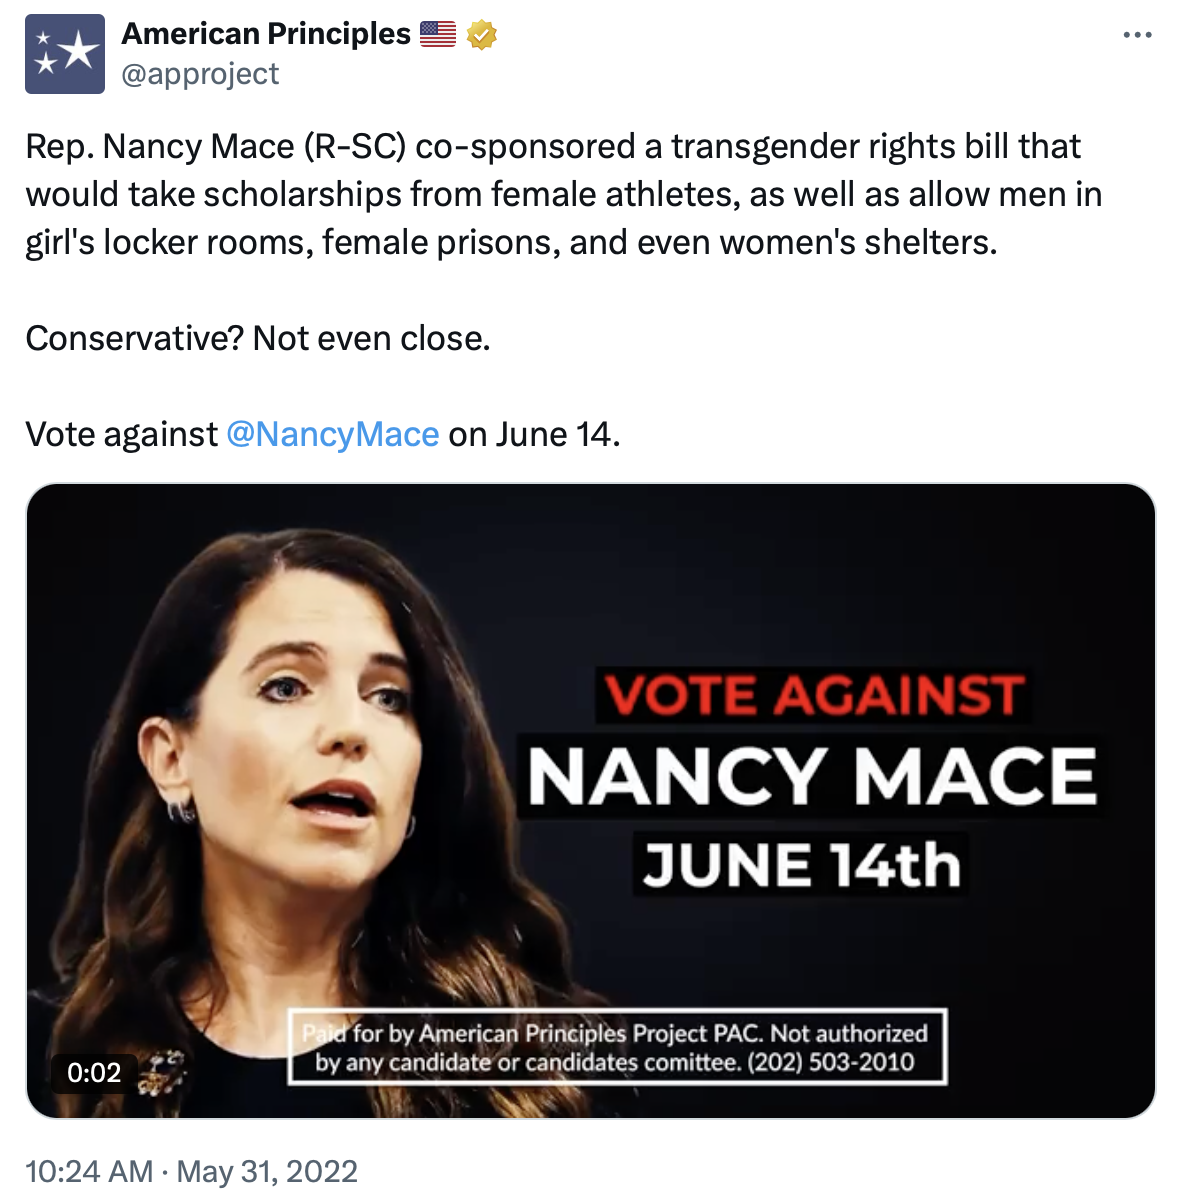Click the American Principles display name
Viewport: 1182px width, 1200px height.
(x=264, y=32)
